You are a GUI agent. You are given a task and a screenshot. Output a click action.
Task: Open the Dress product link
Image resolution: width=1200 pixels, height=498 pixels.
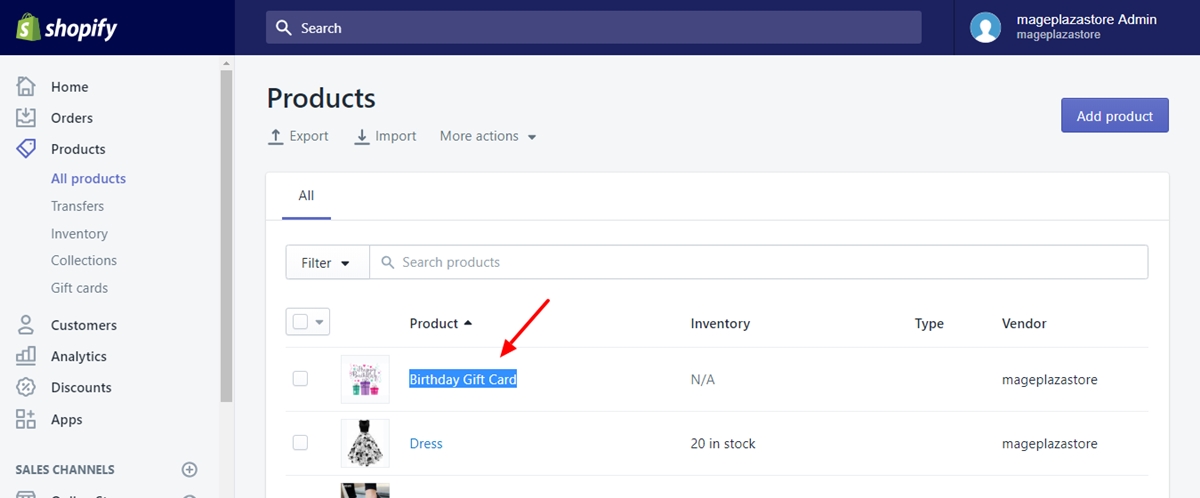click(x=426, y=443)
